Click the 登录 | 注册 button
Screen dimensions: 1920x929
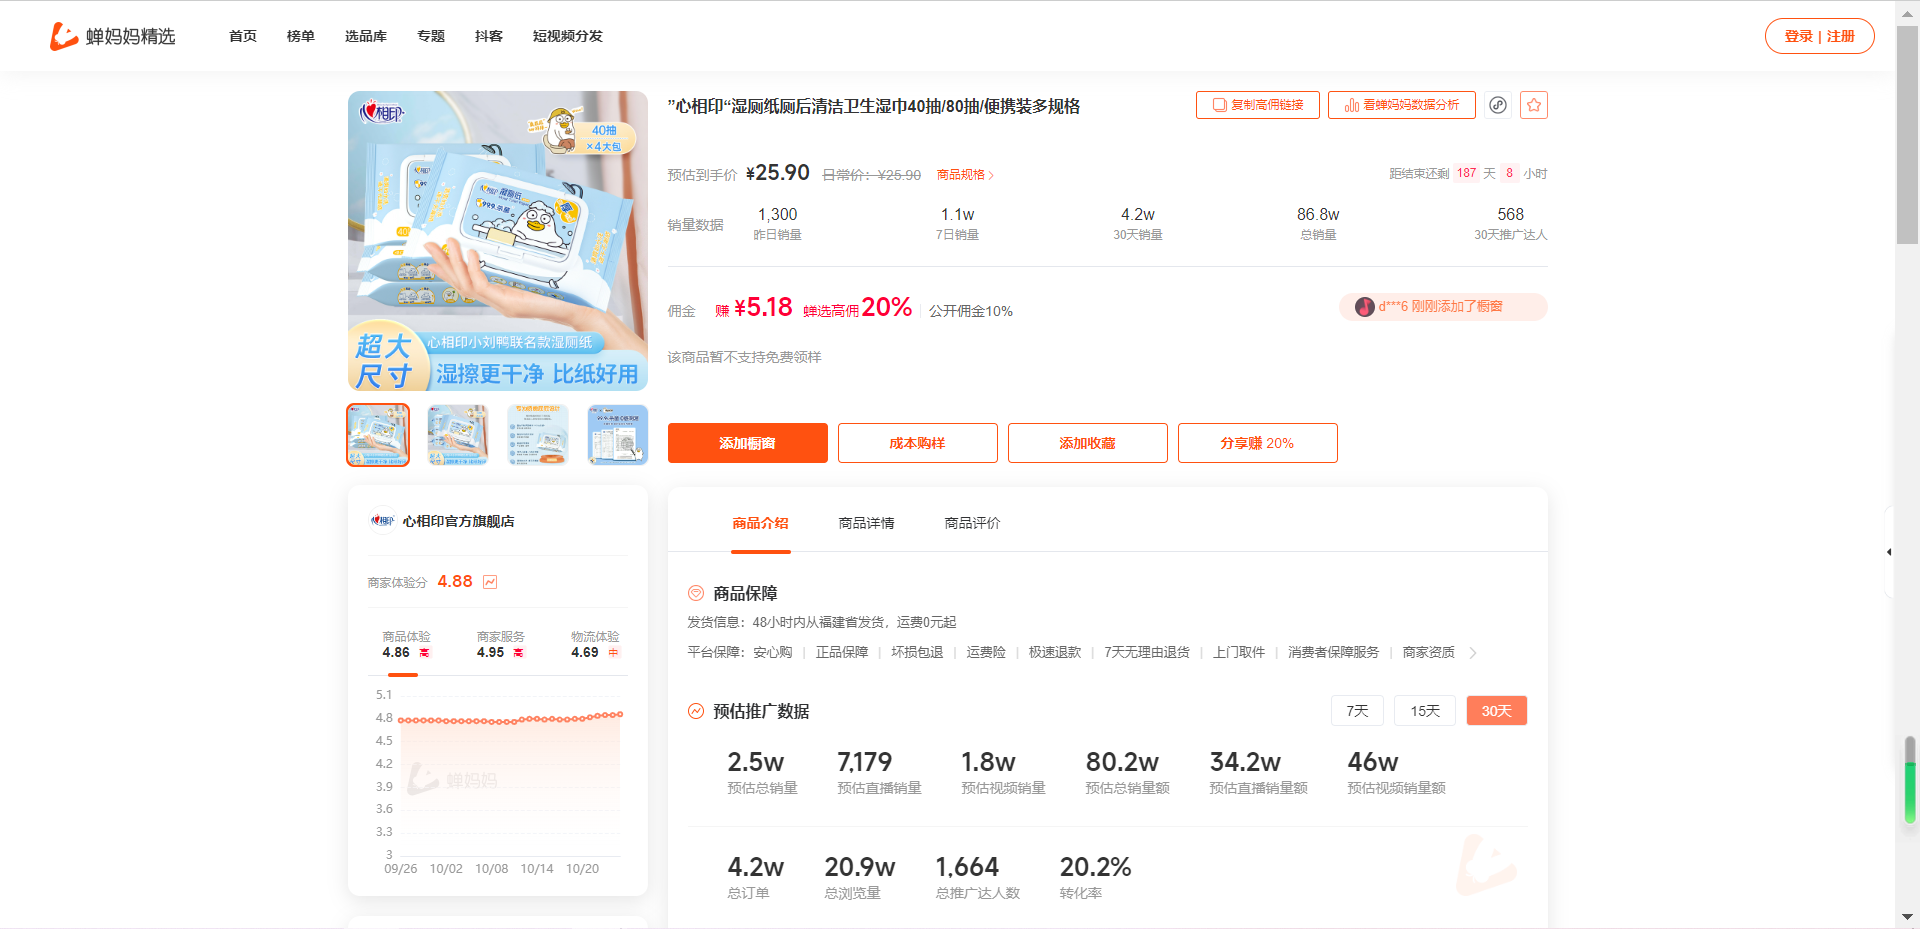tap(1820, 36)
